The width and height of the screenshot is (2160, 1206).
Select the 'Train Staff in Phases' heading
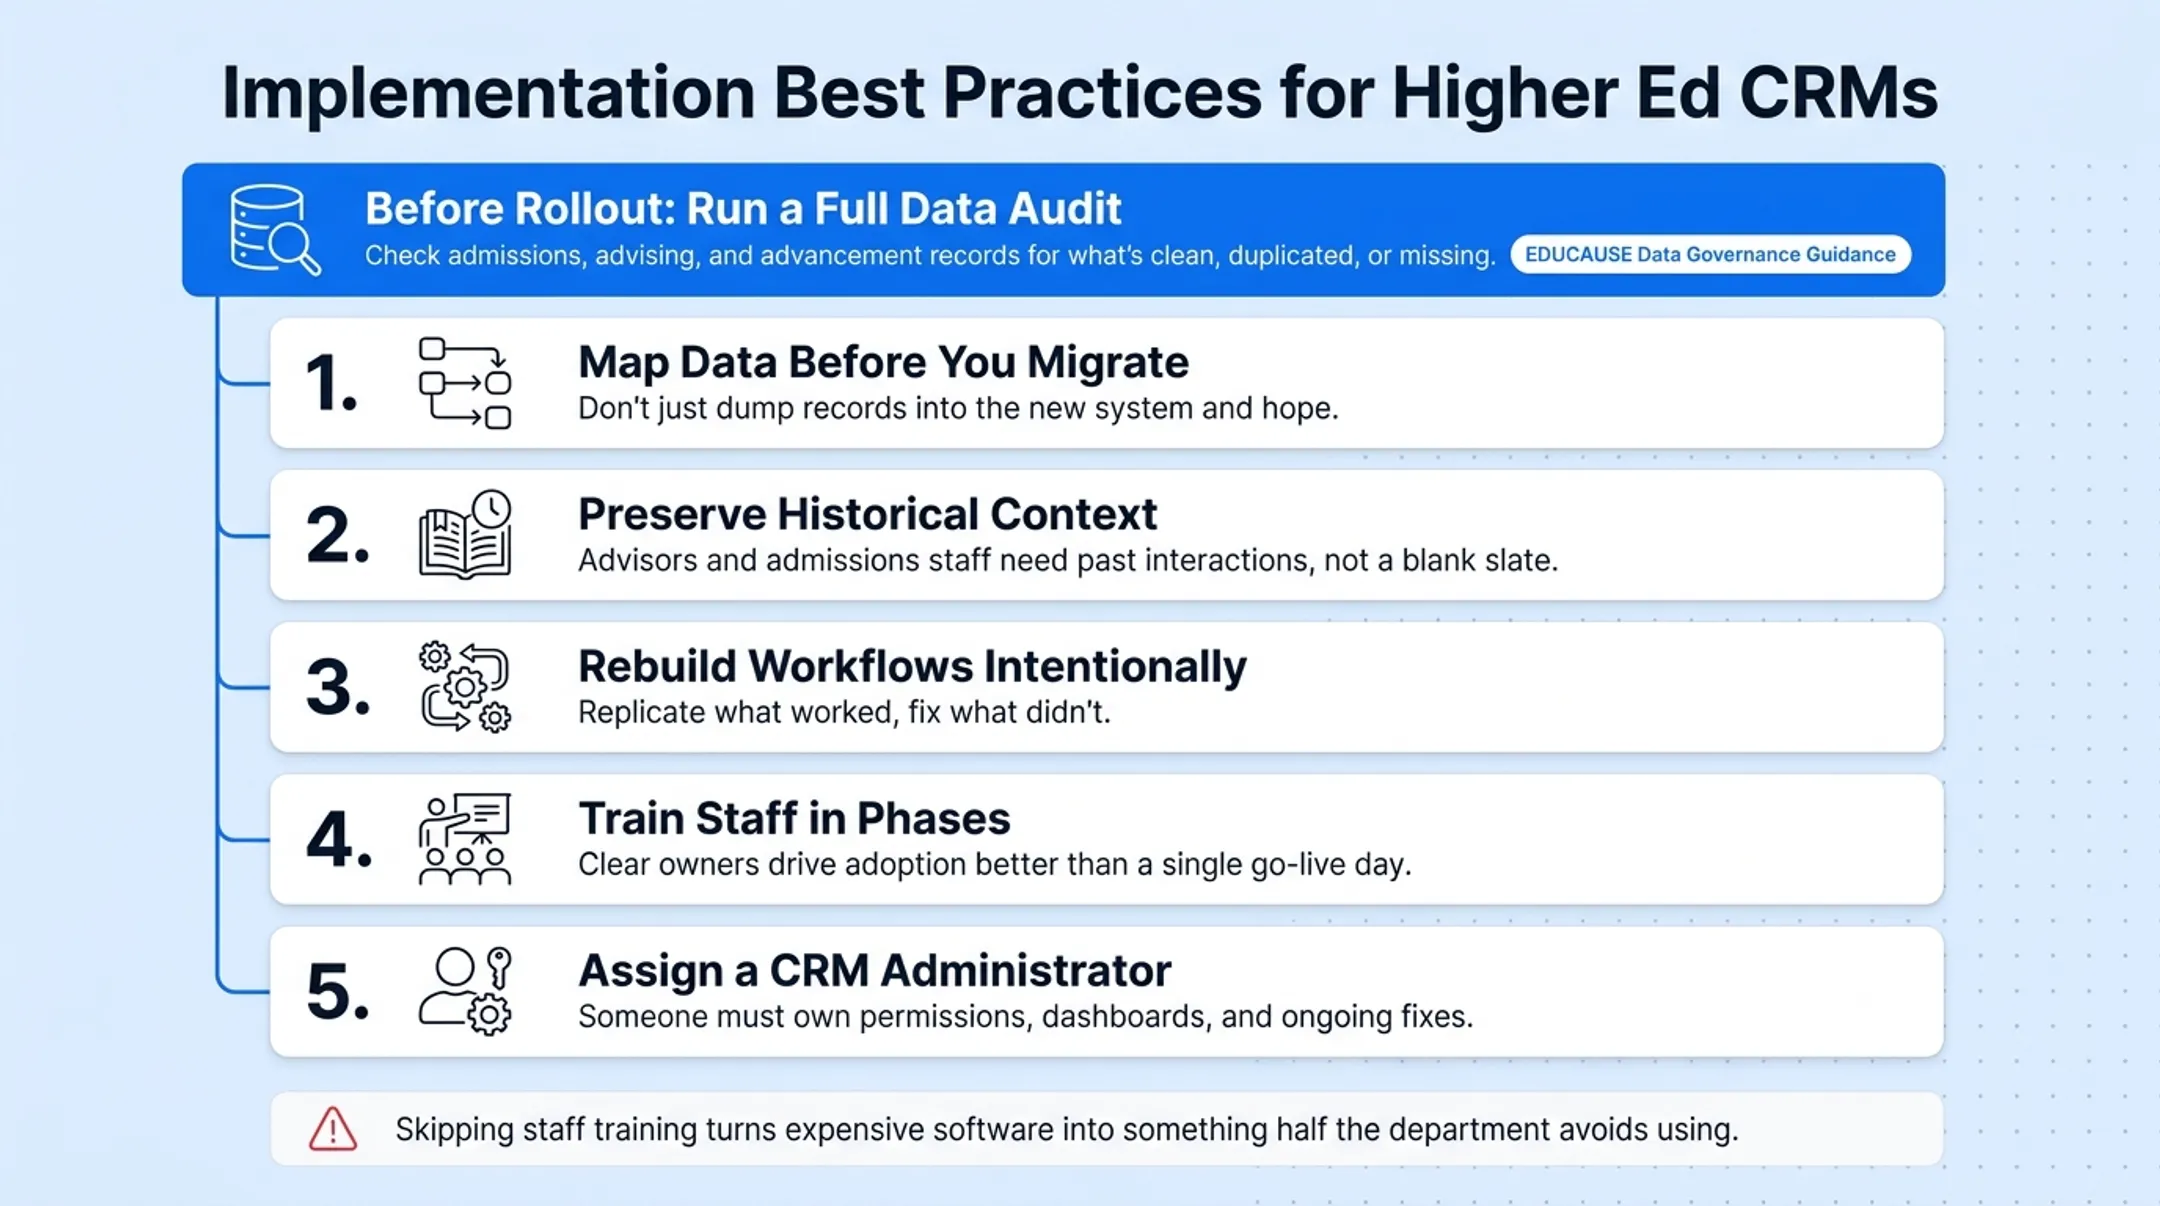(x=794, y=818)
